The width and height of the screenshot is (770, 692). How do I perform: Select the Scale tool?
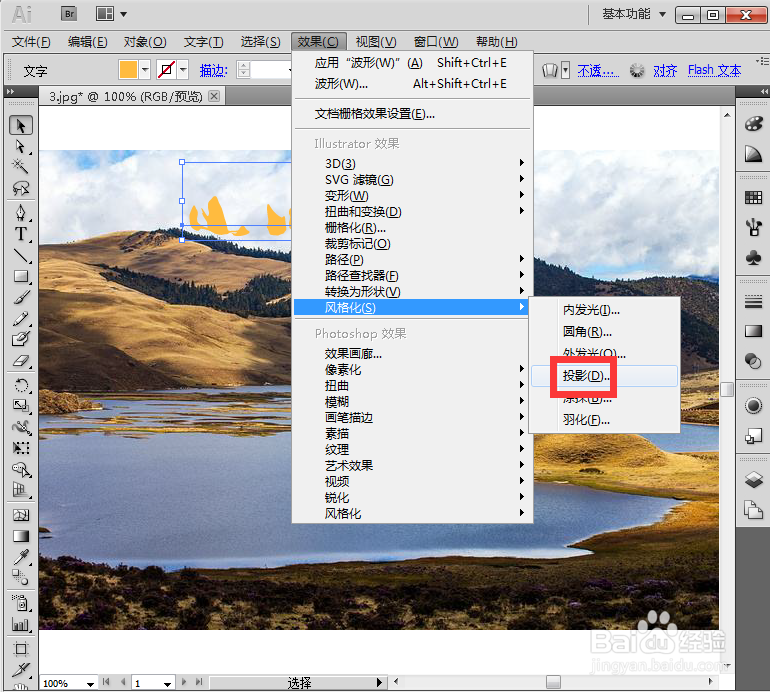click(21, 405)
